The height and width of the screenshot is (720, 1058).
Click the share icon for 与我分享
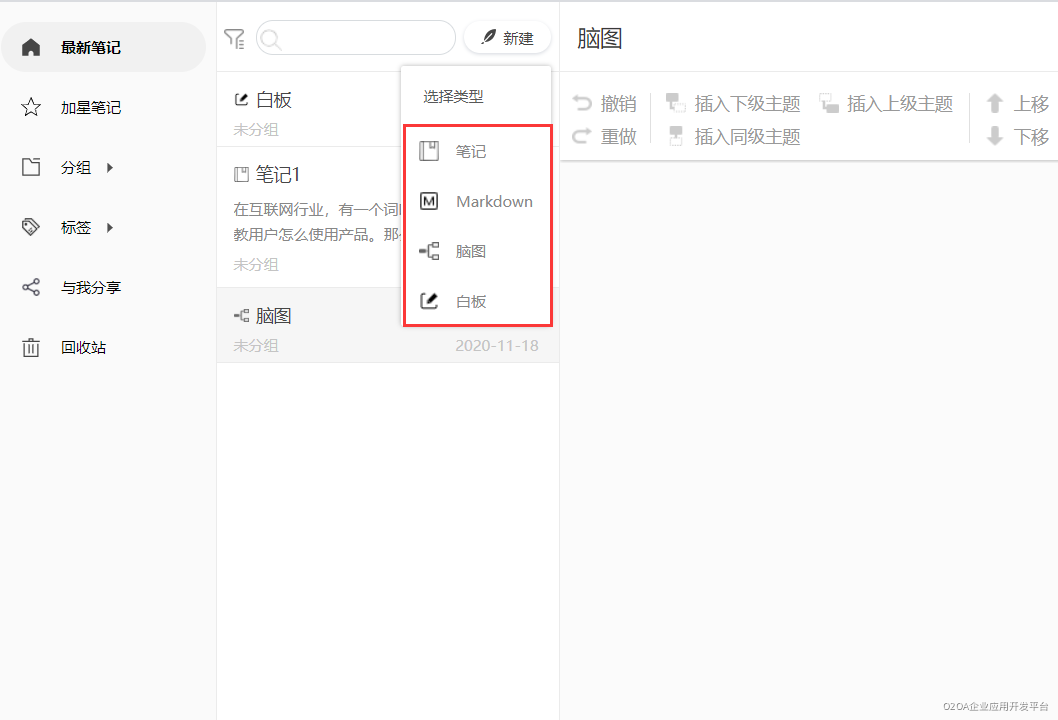pyautogui.click(x=31, y=287)
